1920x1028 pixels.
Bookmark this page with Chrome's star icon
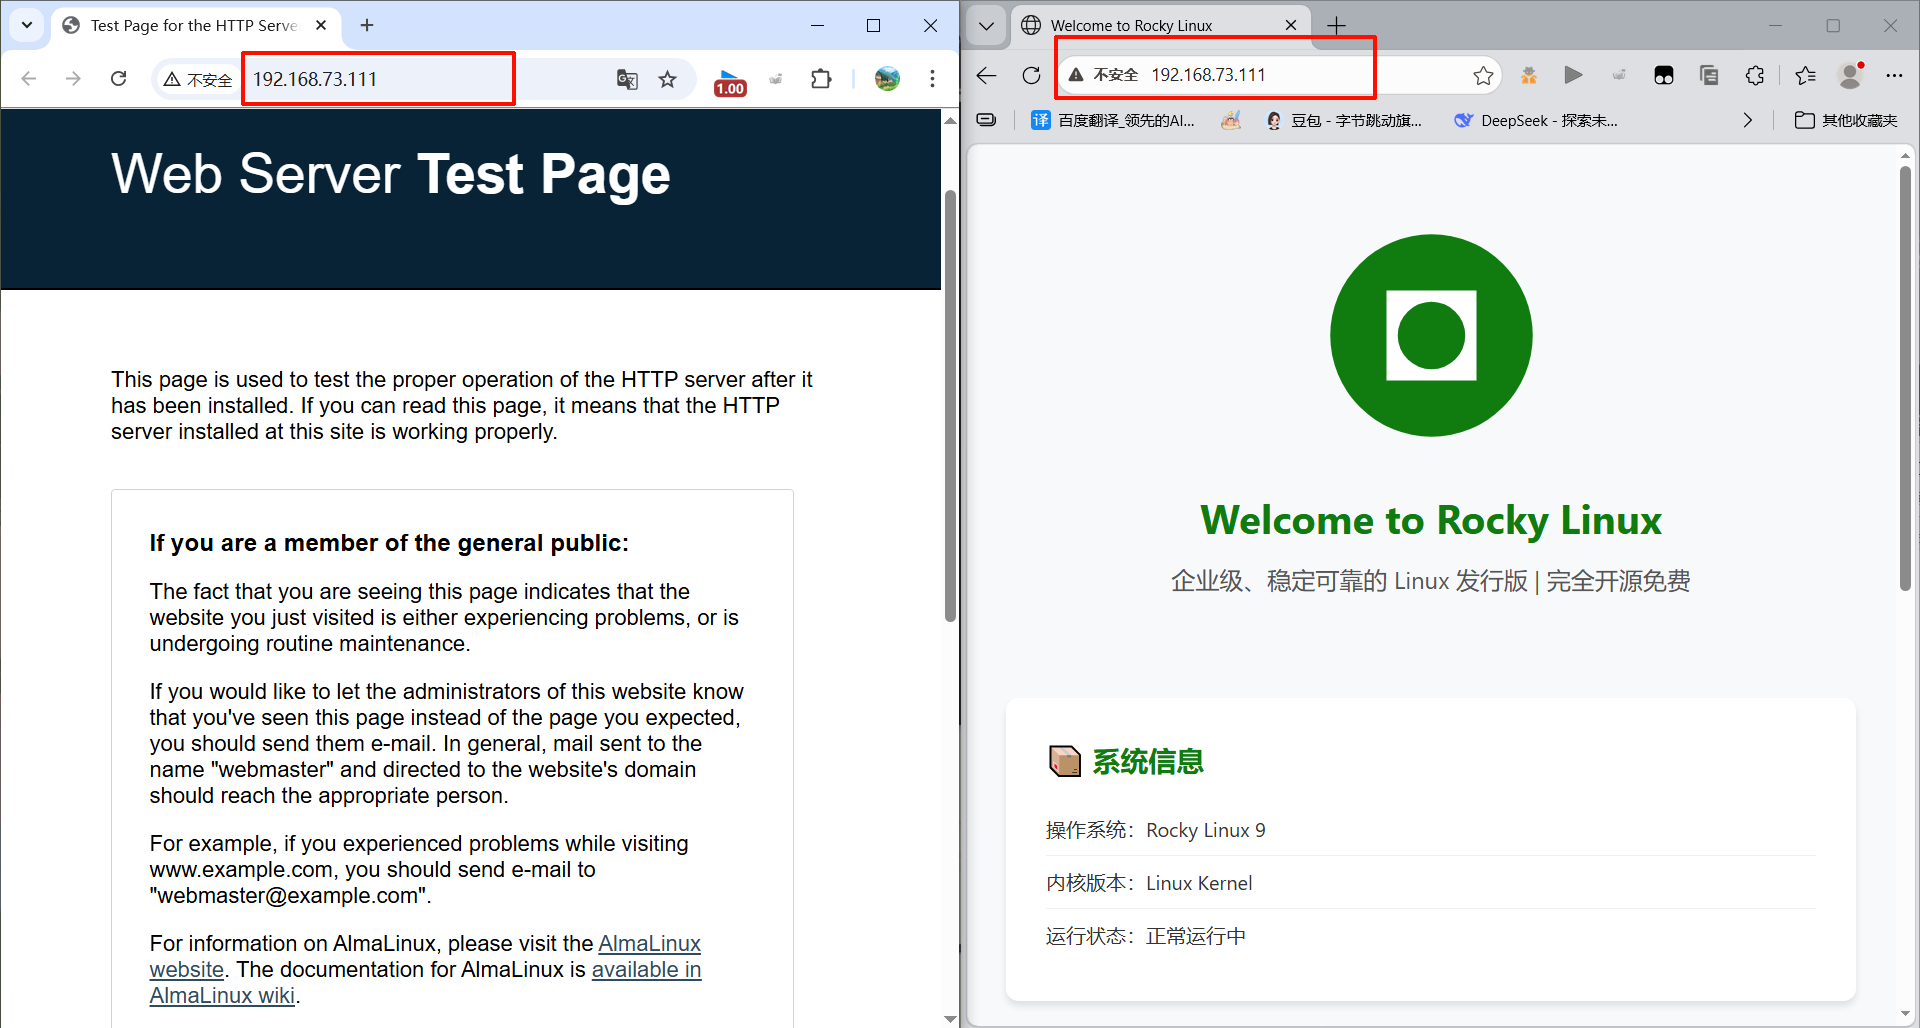point(668,79)
